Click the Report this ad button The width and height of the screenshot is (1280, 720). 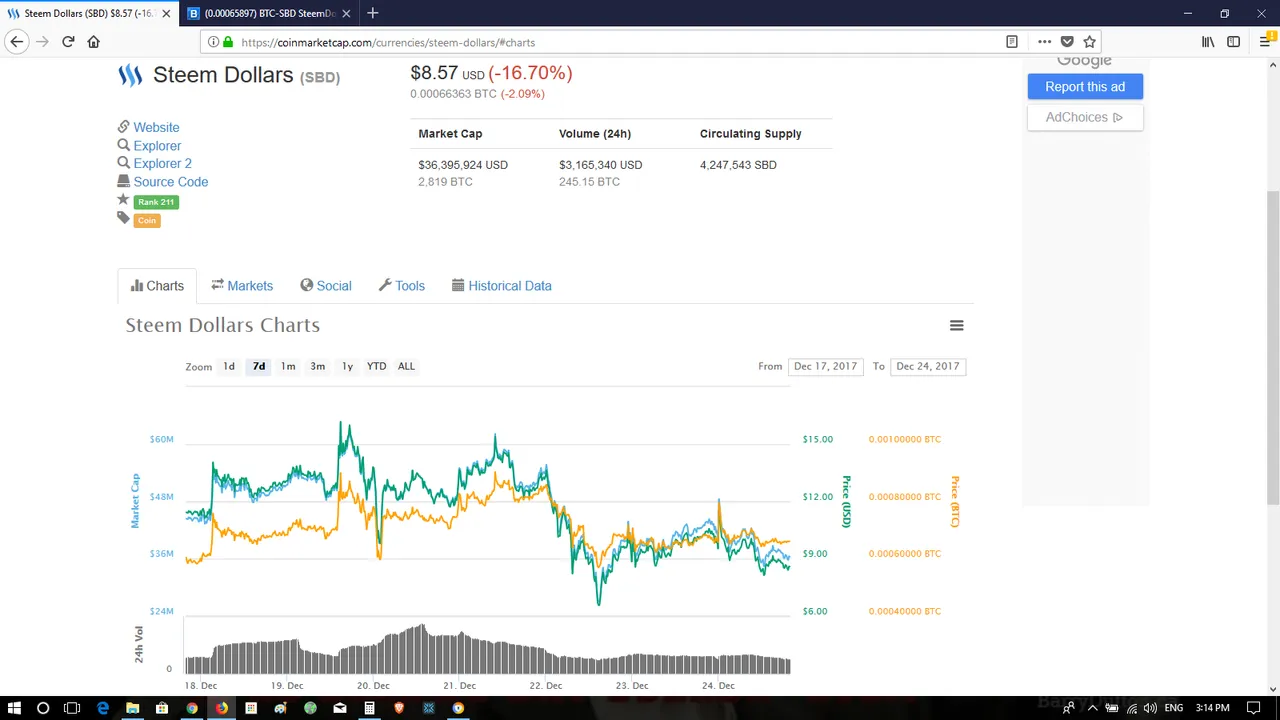click(1085, 87)
